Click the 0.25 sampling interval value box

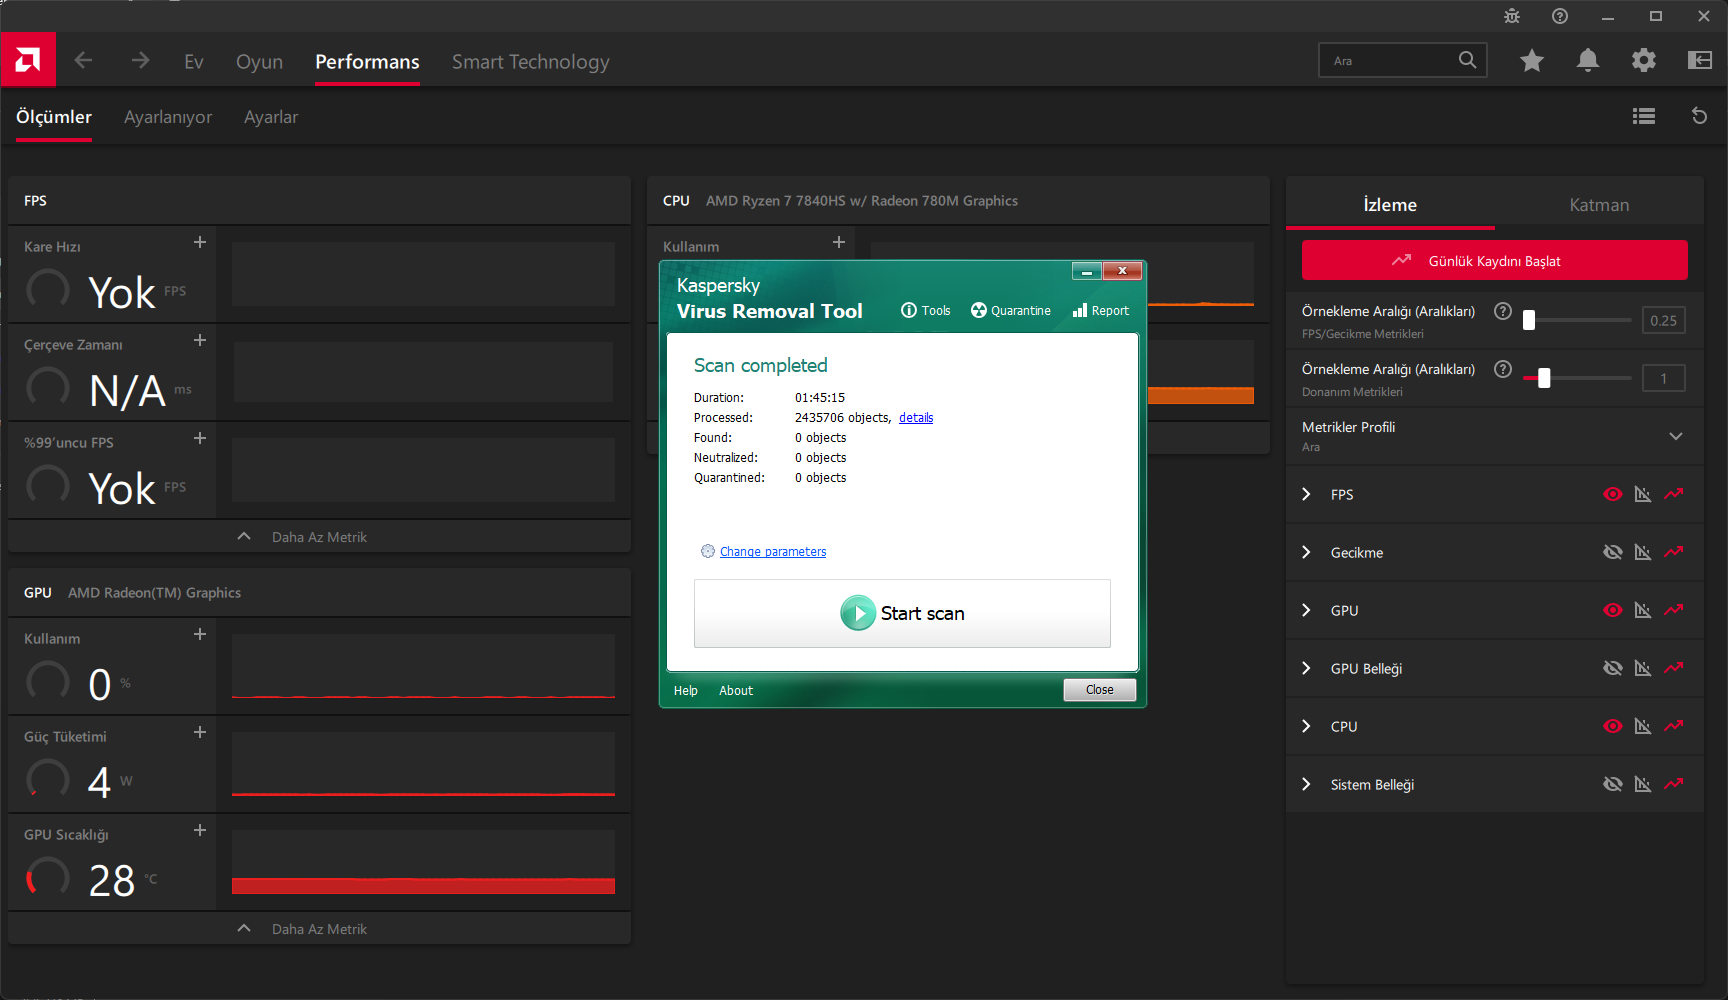pyautogui.click(x=1663, y=320)
